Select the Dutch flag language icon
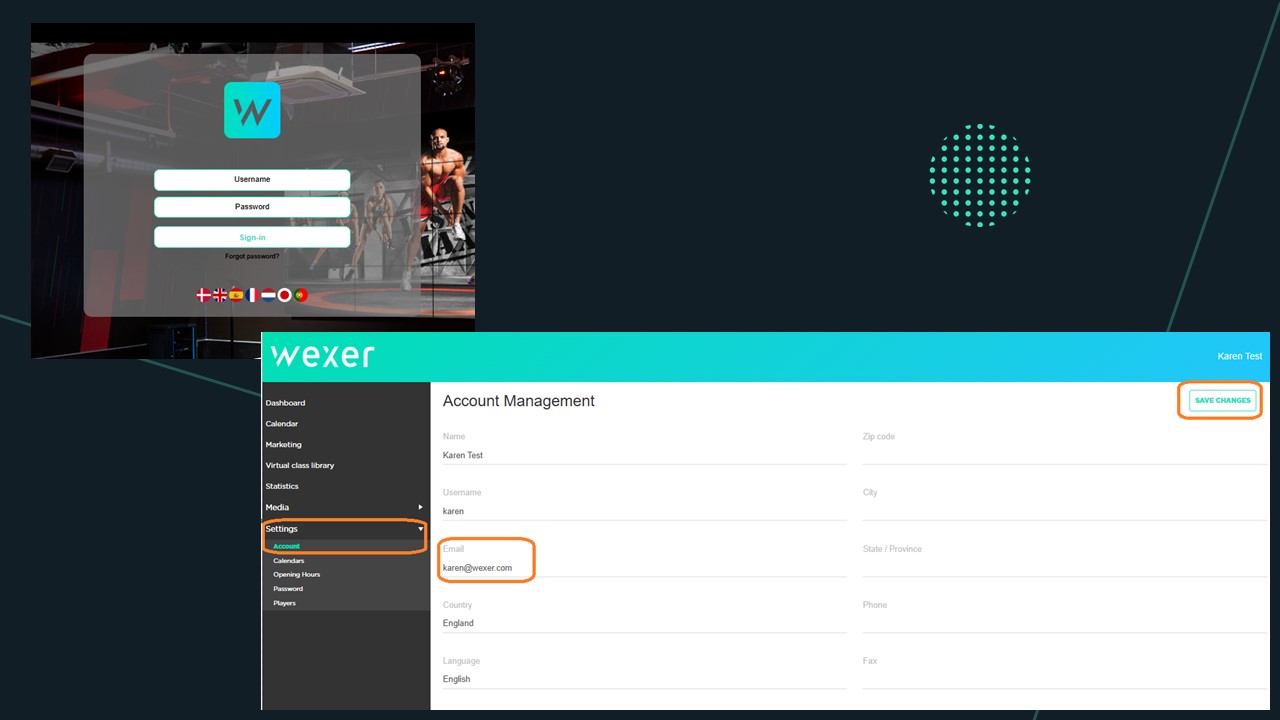Viewport: 1280px width, 720px height. (268, 295)
